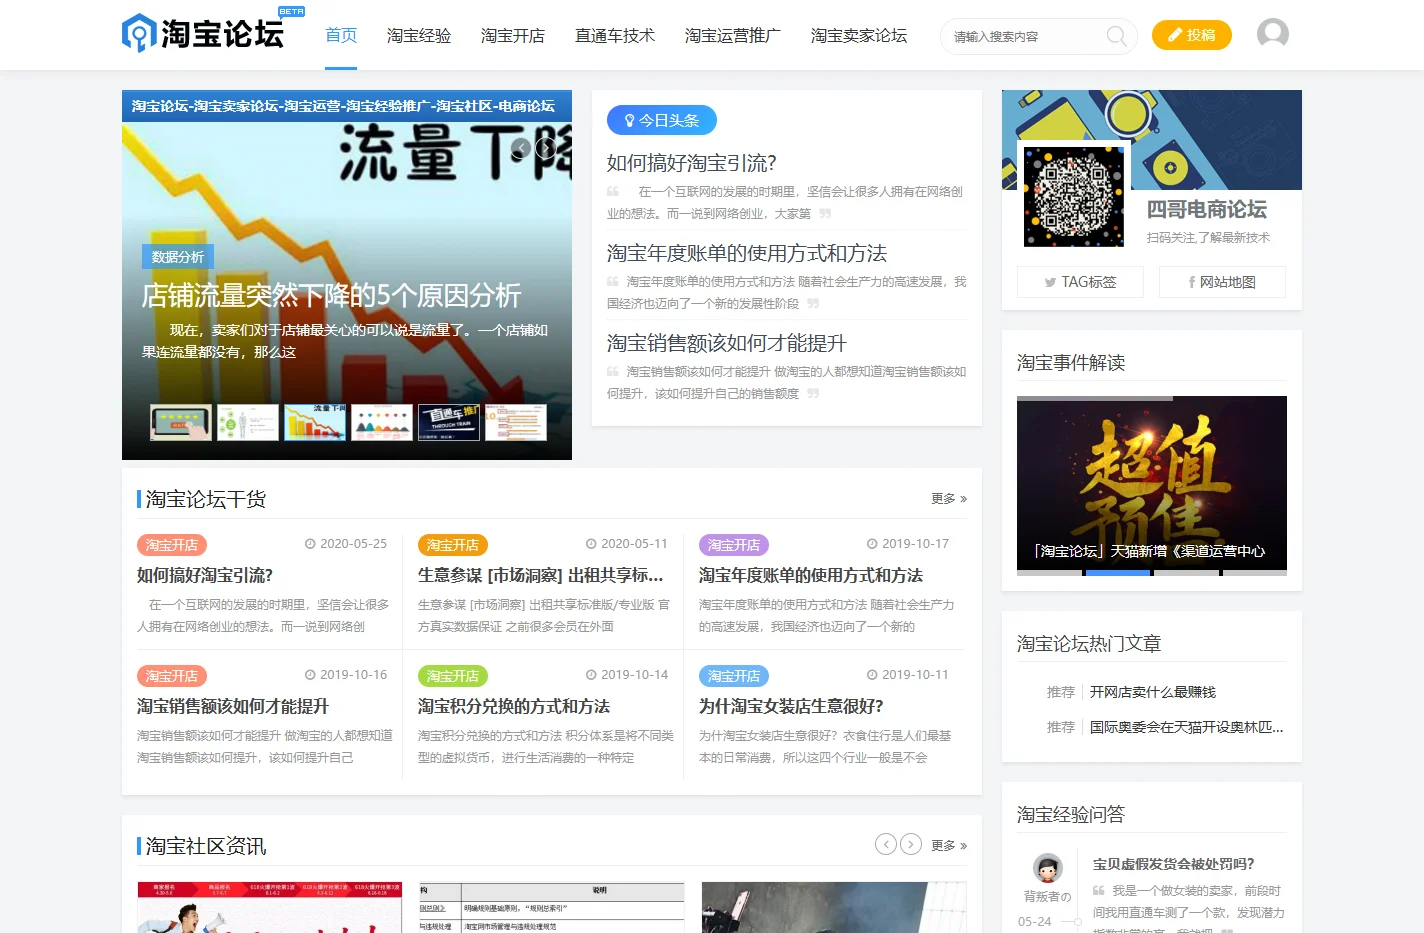Select the fourth carousel thumbnail
This screenshot has height=933, width=1424.
coord(382,422)
